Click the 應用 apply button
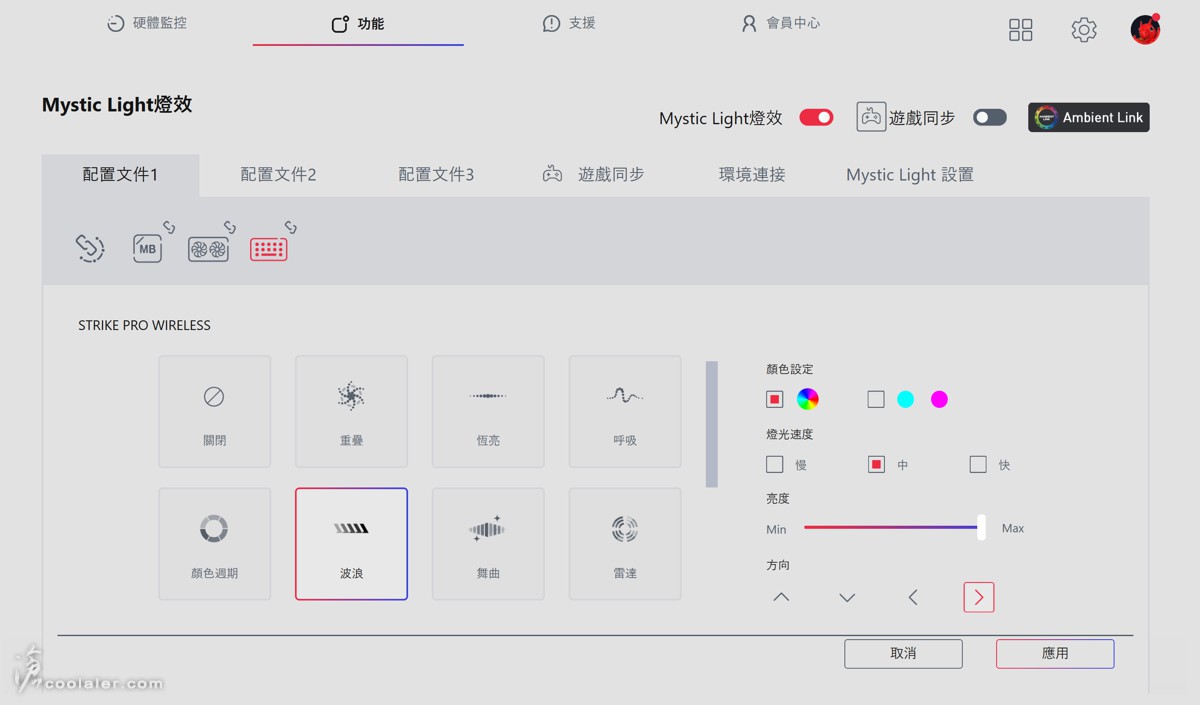The image size is (1200, 705). coord(1055,654)
